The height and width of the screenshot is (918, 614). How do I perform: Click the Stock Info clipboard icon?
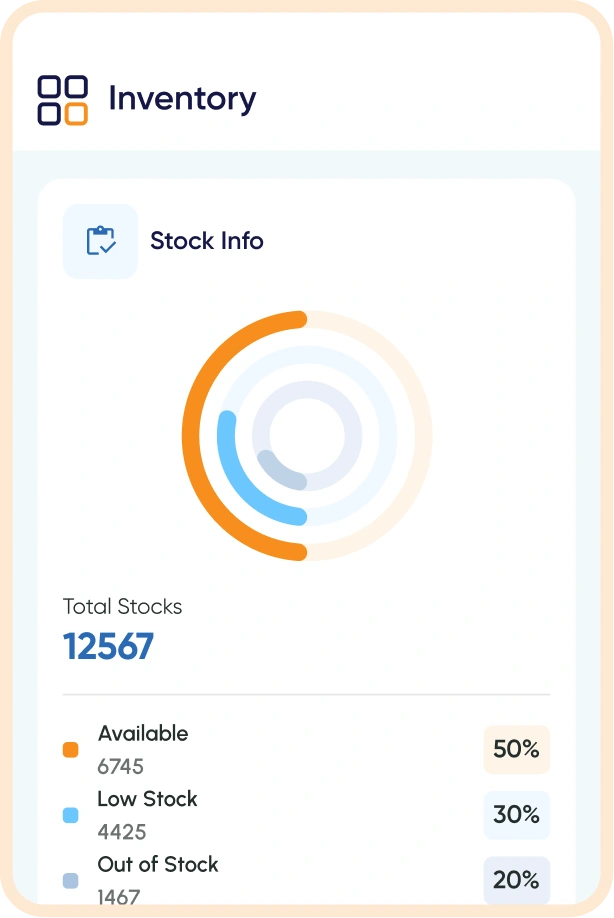click(x=100, y=241)
